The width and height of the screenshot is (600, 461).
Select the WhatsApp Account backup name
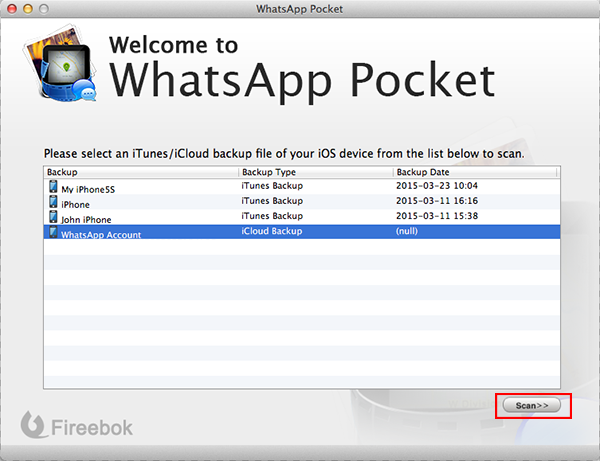point(101,235)
